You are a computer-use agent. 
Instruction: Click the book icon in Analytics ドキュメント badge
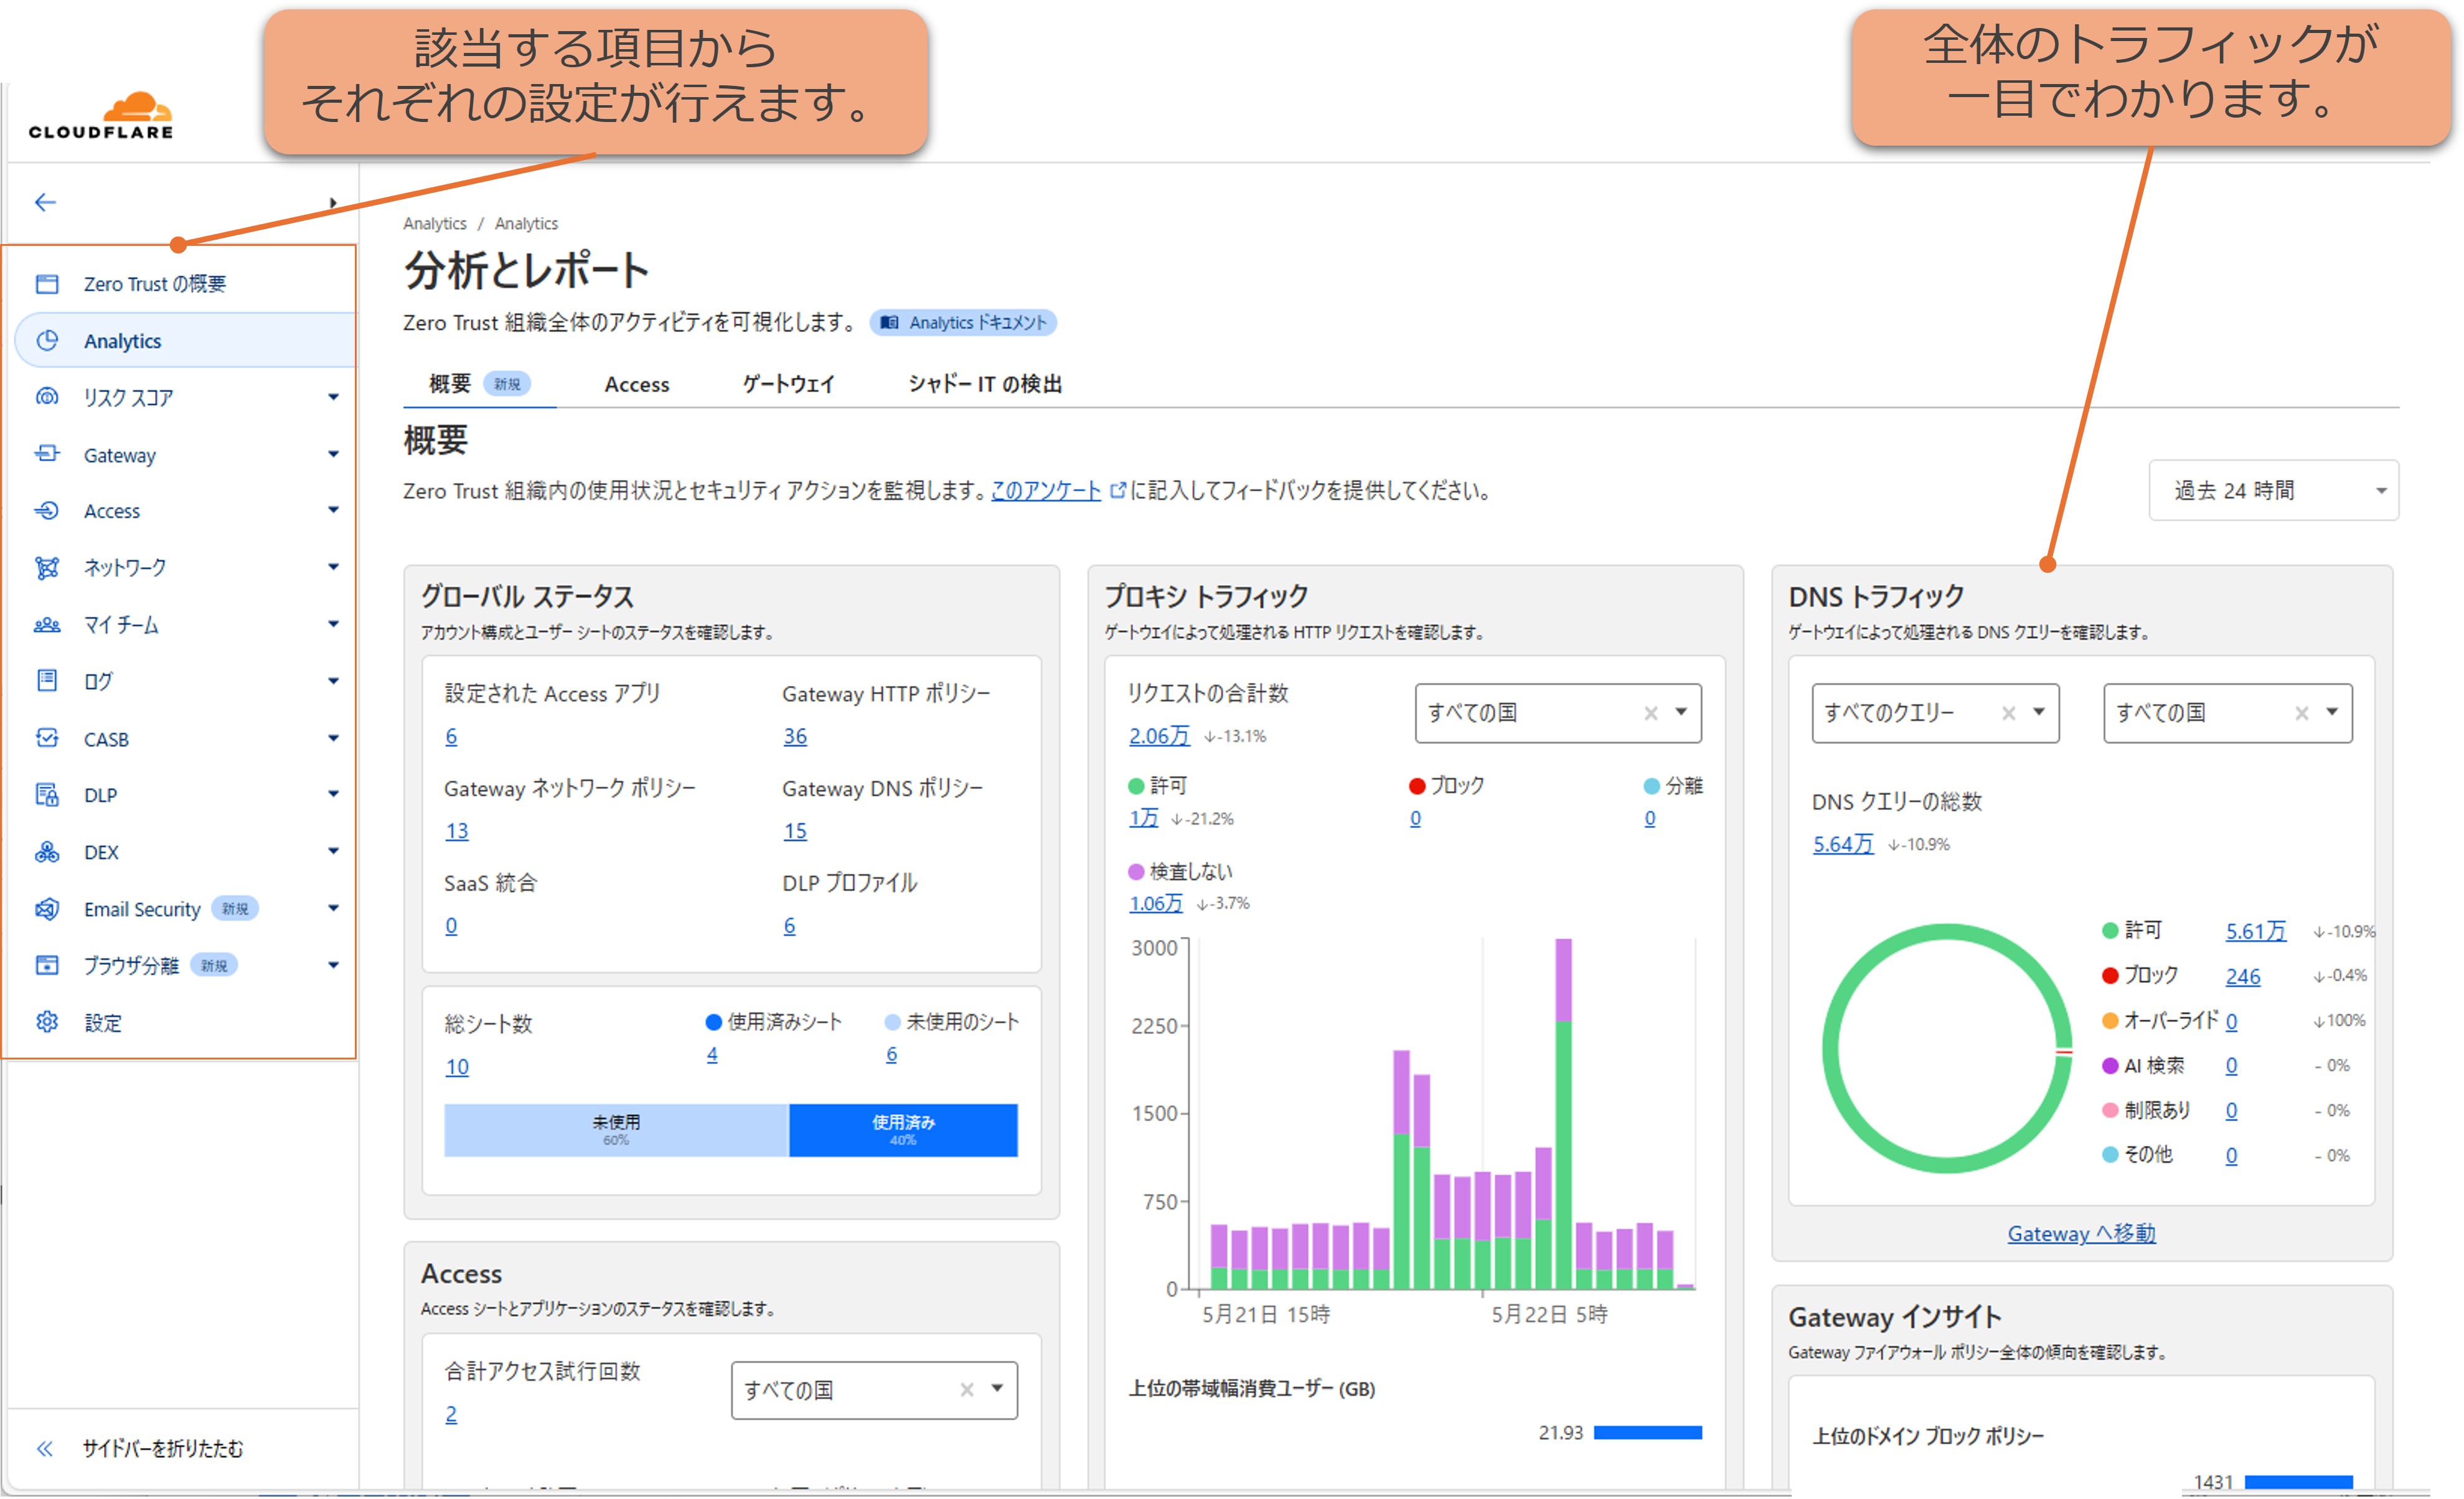(x=889, y=323)
